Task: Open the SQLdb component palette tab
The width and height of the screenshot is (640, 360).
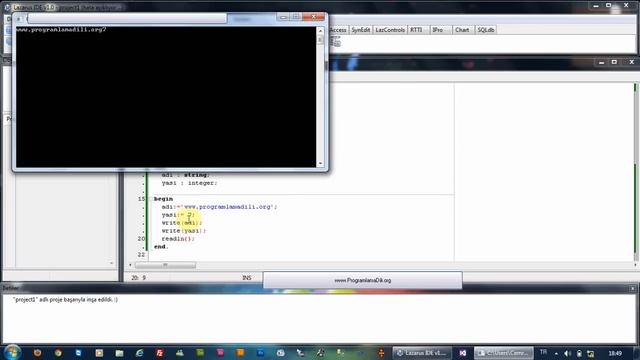Action: (x=486, y=30)
